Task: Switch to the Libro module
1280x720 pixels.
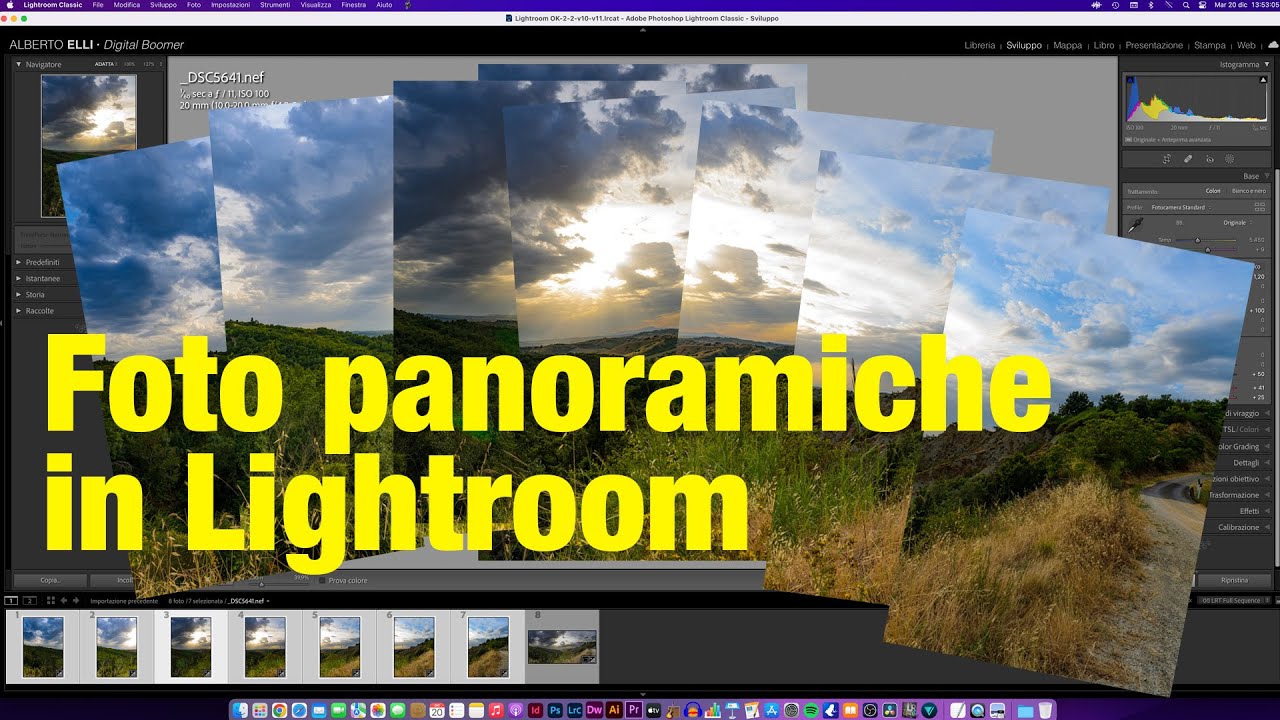Action: (1104, 45)
